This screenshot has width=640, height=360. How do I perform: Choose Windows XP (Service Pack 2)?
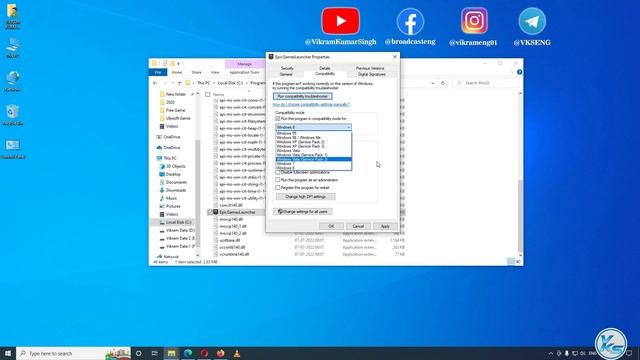pyautogui.click(x=313, y=142)
